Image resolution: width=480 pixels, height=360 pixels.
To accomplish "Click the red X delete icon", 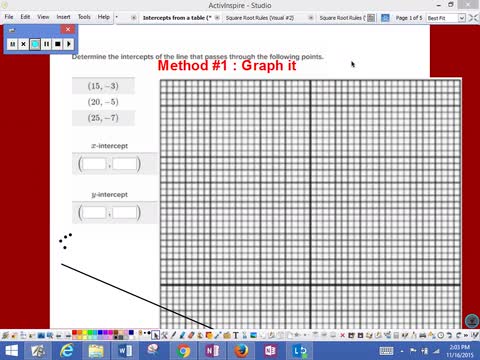I will coord(342,335).
